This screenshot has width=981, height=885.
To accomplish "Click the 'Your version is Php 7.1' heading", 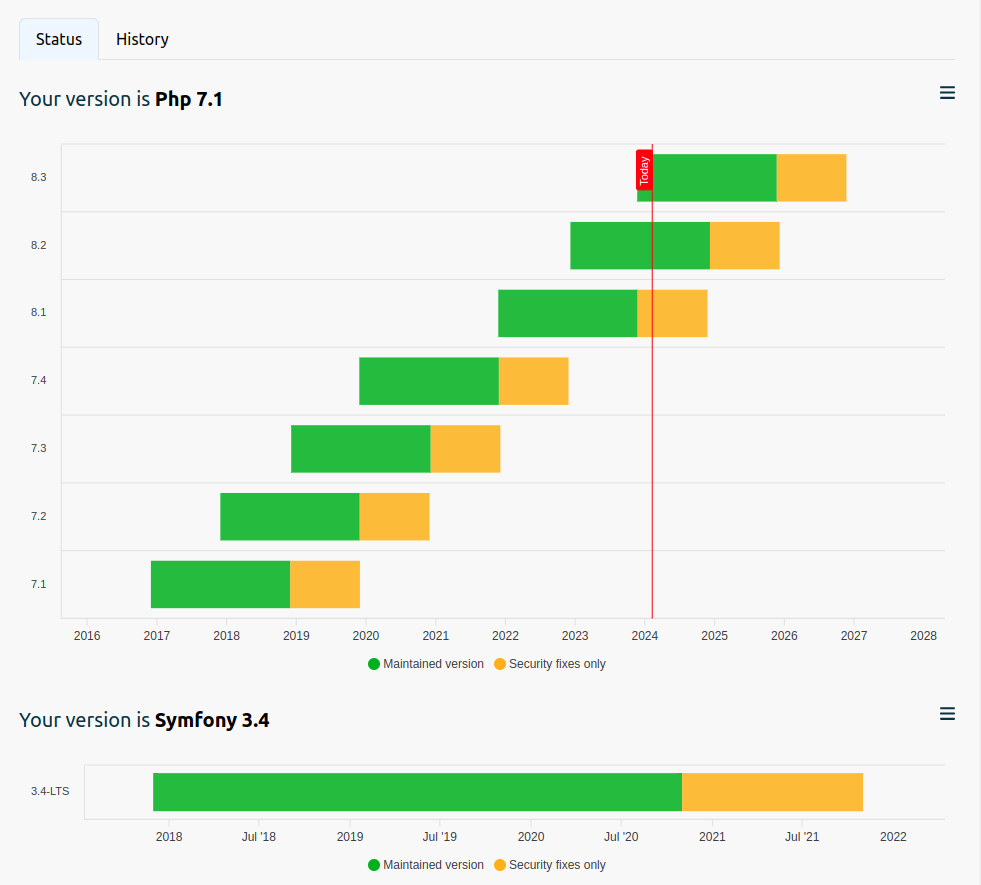I will tap(121, 99).
